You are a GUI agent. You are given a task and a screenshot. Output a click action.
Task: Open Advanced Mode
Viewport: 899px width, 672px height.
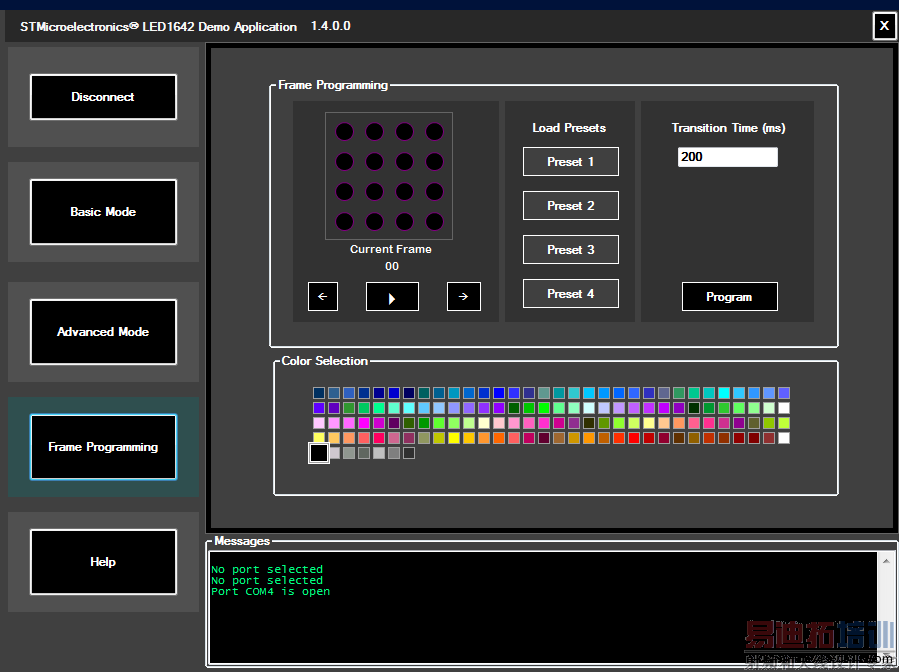[x=103, y=332]
